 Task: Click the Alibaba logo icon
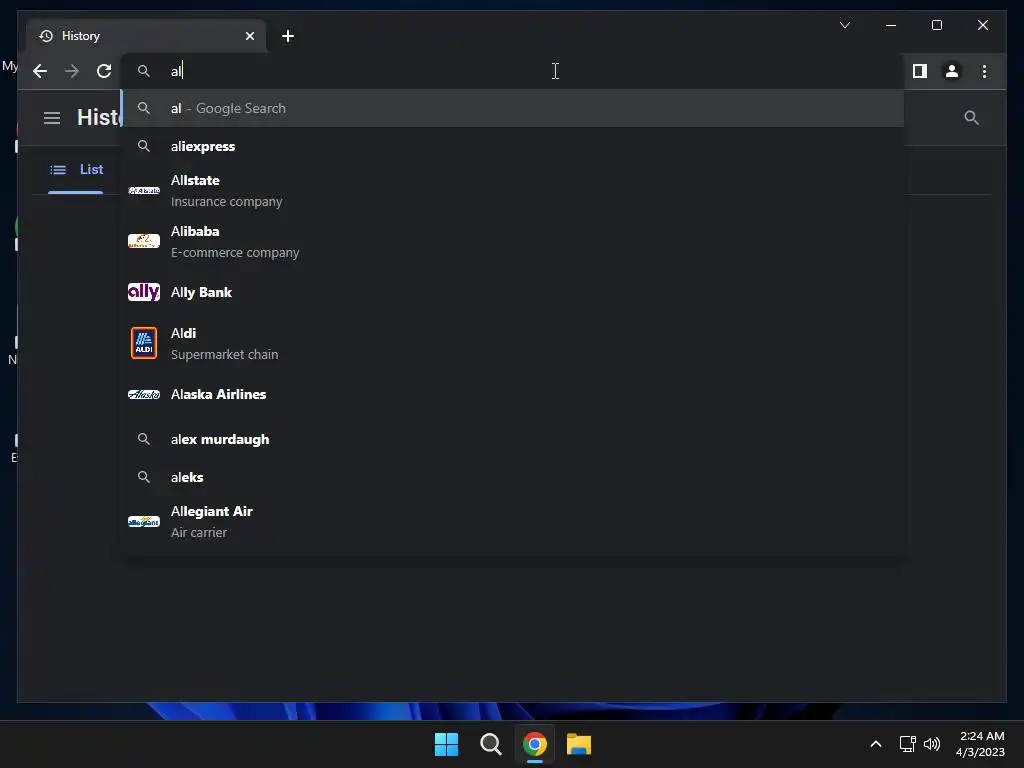tap(144, 241)
